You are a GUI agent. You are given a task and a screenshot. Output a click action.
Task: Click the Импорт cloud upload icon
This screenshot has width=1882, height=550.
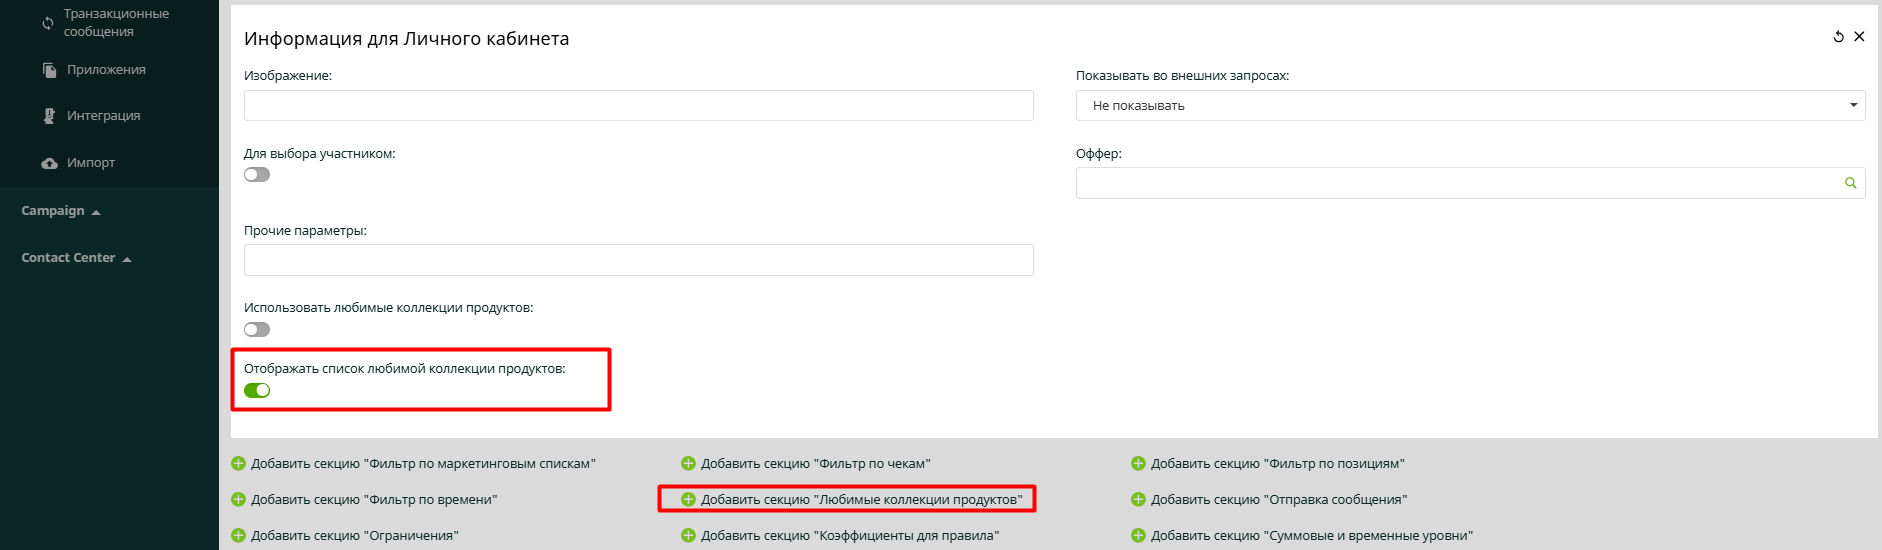(x=49, y=163)
